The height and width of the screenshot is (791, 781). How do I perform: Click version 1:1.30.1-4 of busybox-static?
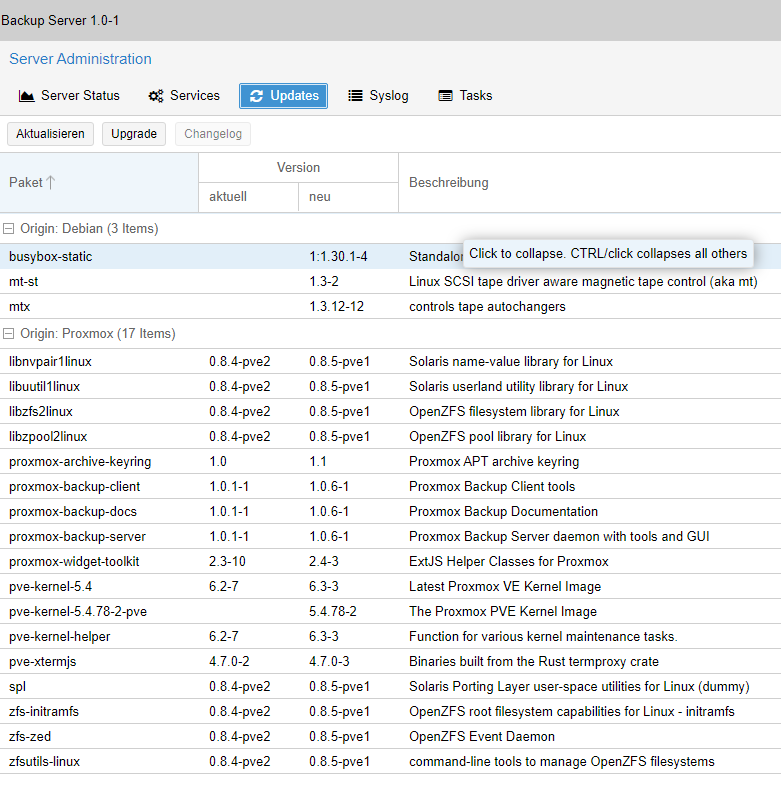[338, 257]
